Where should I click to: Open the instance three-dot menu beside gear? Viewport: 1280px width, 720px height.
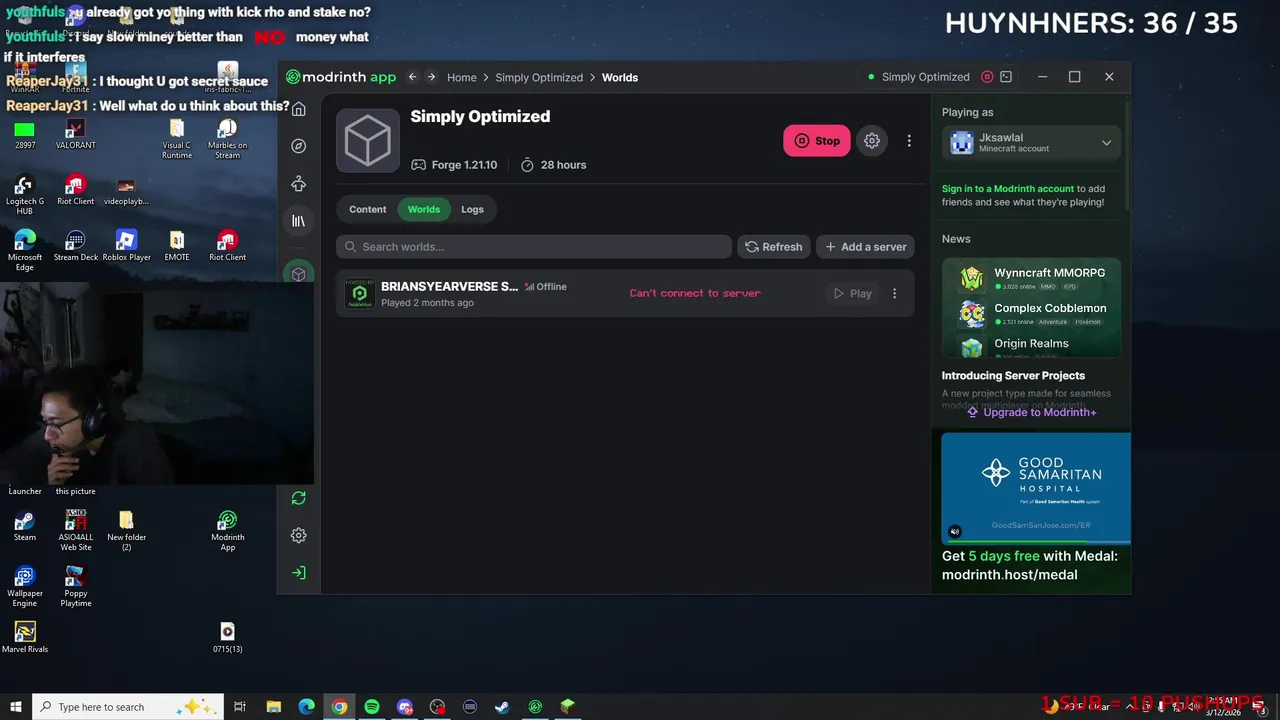coord(909,141)
